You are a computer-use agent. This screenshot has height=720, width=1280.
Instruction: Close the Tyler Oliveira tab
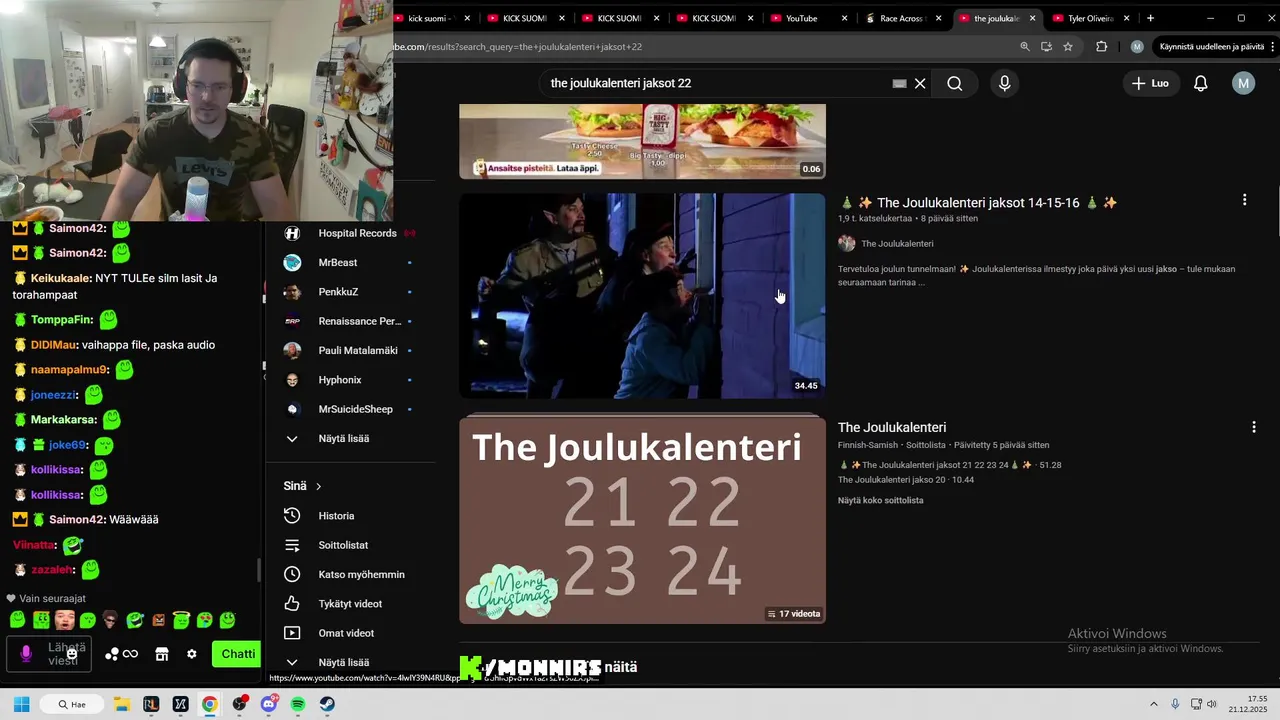pyautogui.click(x=1126, y=18)
